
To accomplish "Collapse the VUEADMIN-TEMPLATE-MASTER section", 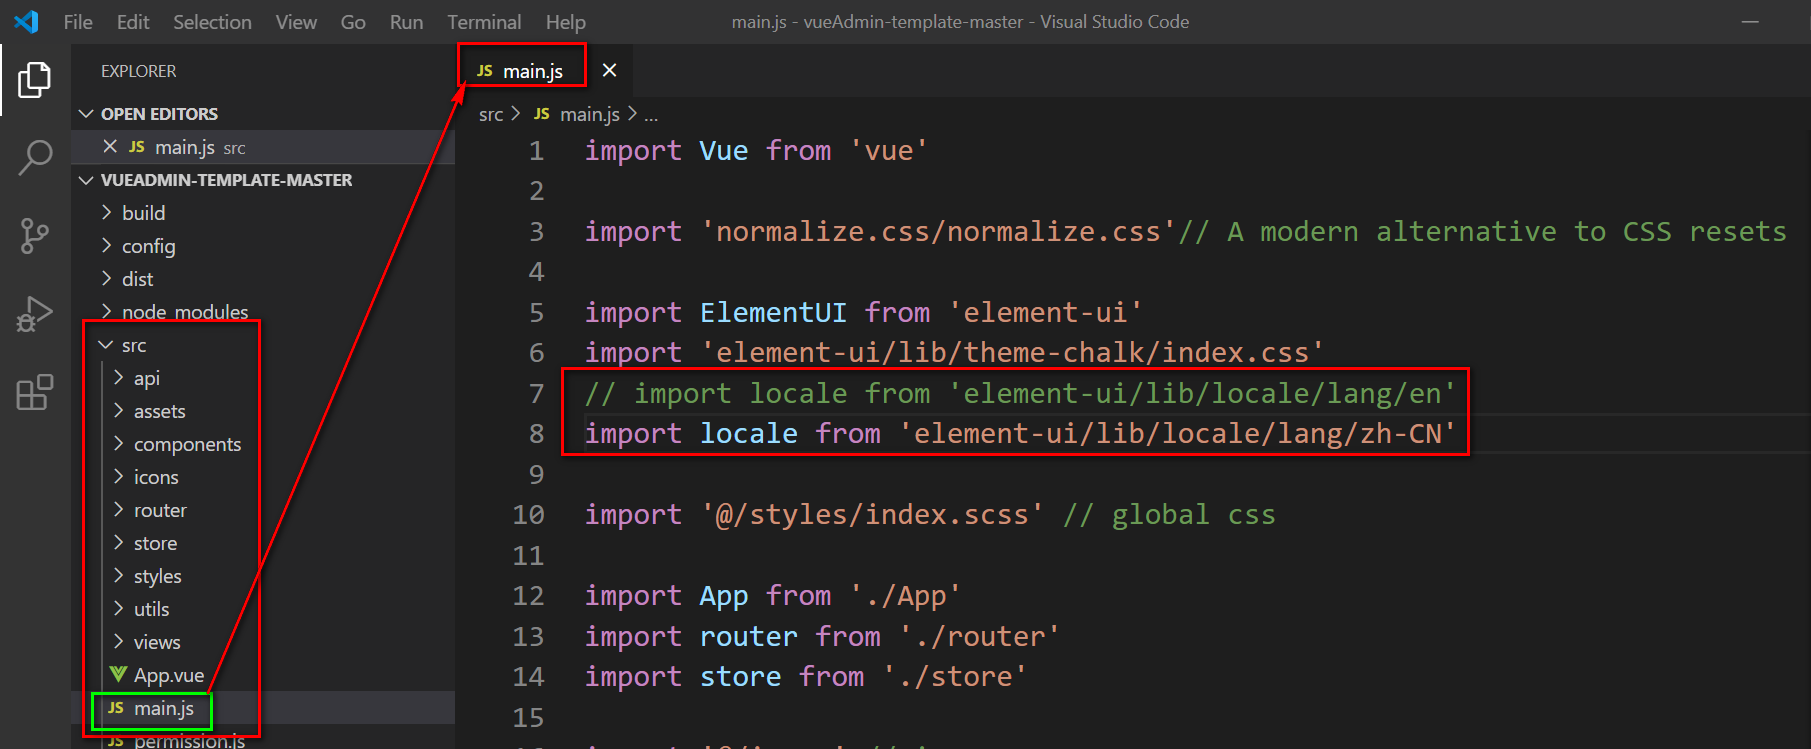I will coord(86,180).
